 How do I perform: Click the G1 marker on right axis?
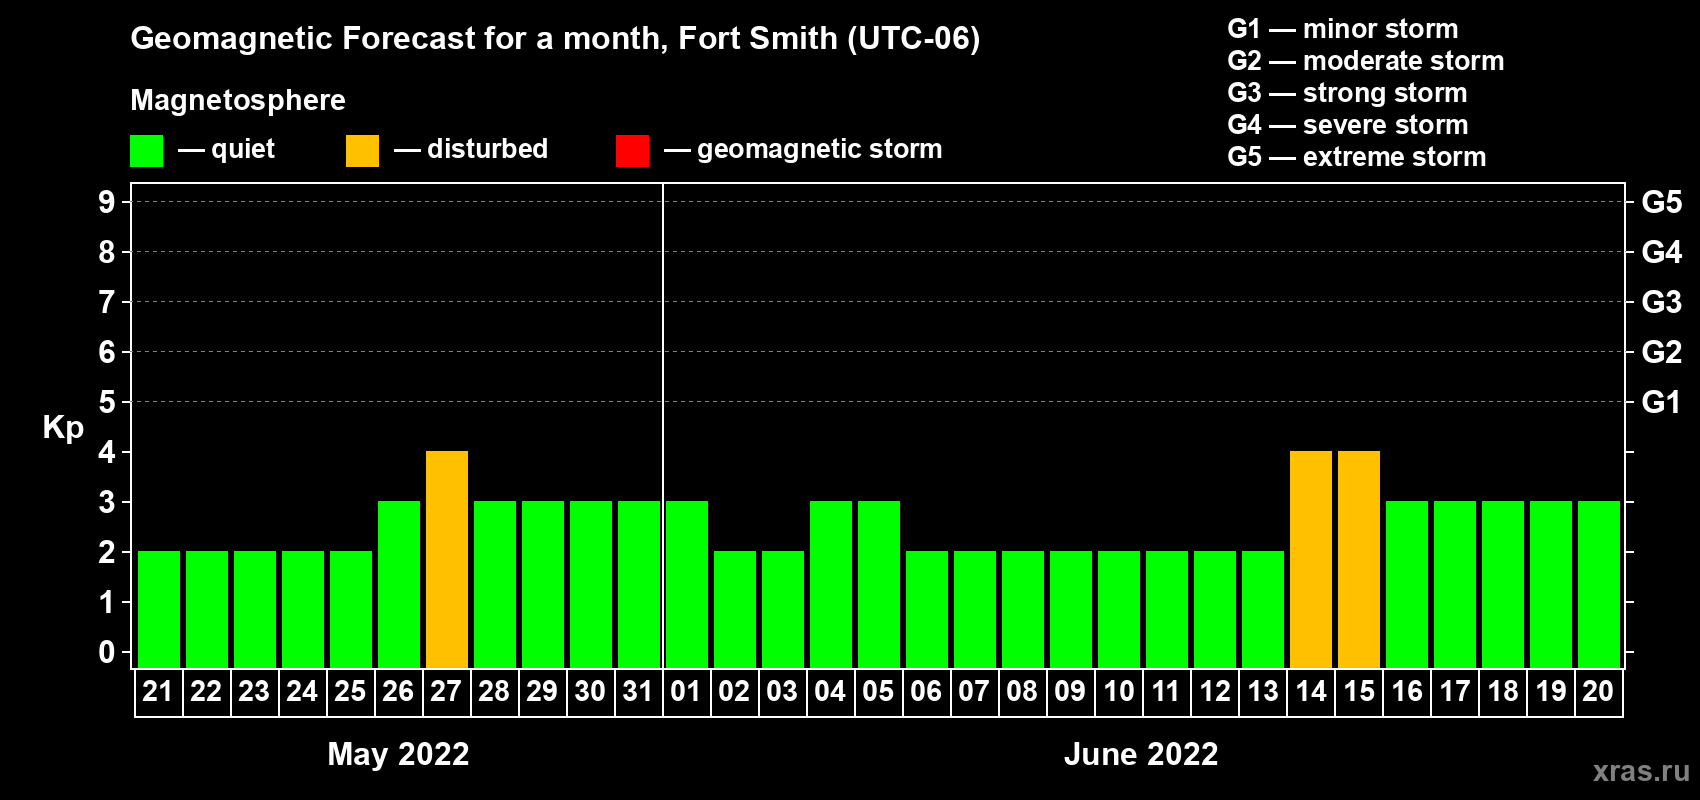(x=1661, y=402)
